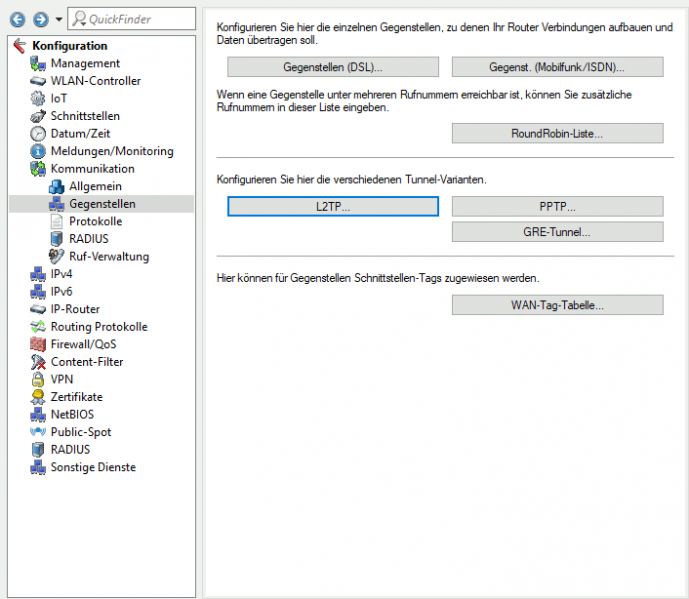Image resolution: width=689 pixels, height=599 pixels.
Task: Click the L2TP tunnel configuration button
Action: pyautogui.click(x=333, y=206)
